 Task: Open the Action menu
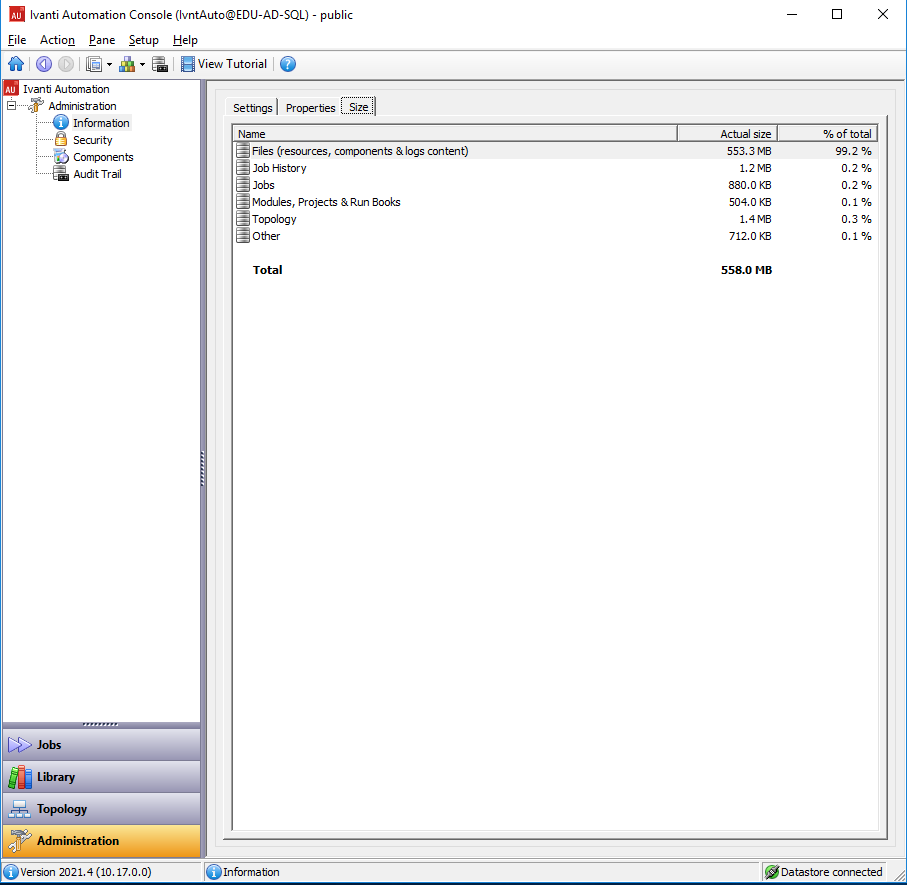(57, 40)
